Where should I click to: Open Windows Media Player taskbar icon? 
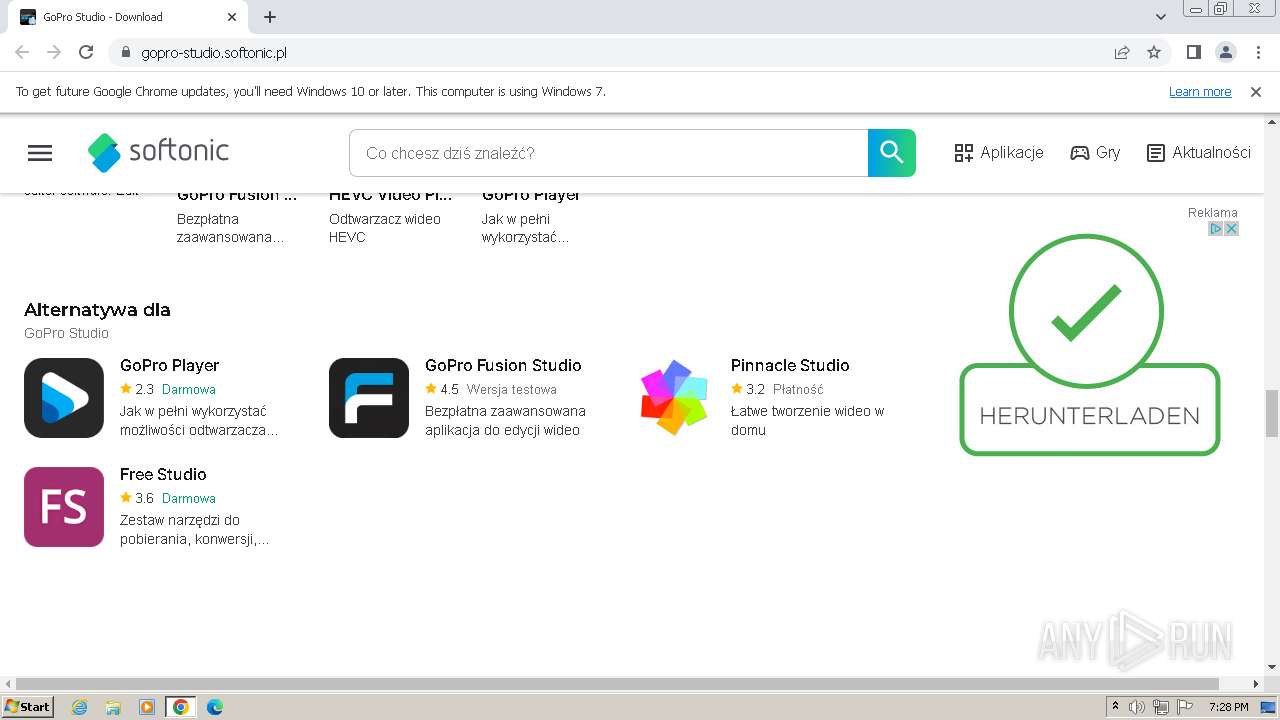[x=147, y=707]
